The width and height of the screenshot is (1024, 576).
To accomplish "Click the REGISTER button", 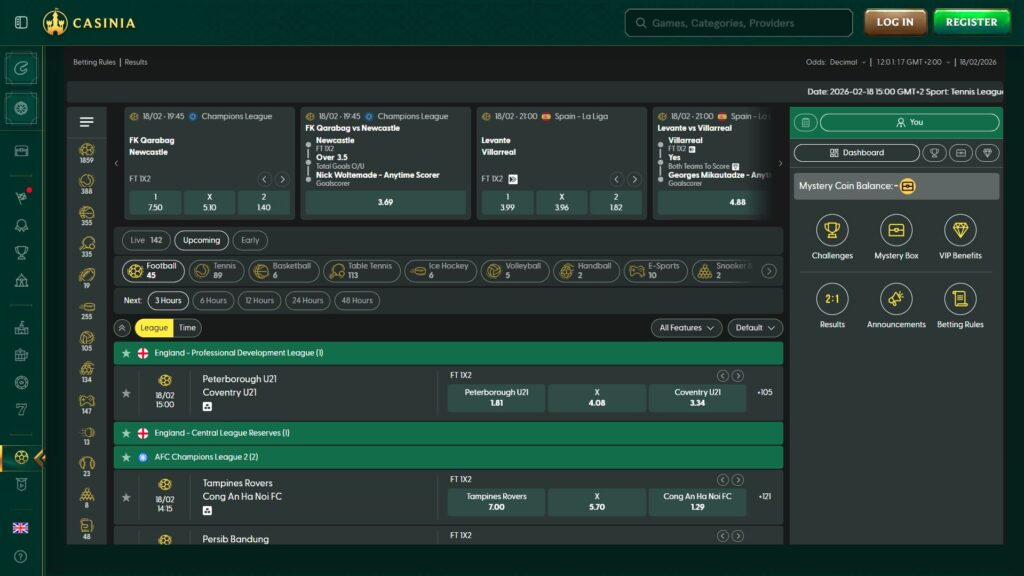I will click(971, 21).
